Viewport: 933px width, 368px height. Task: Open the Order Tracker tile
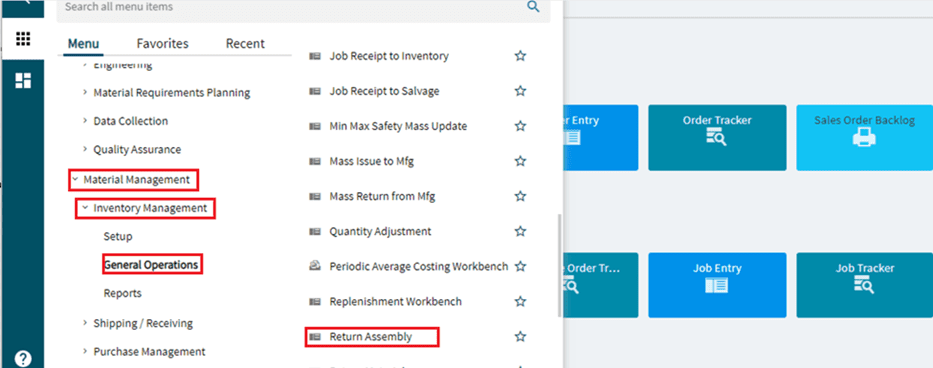click(x=717, y=138)
